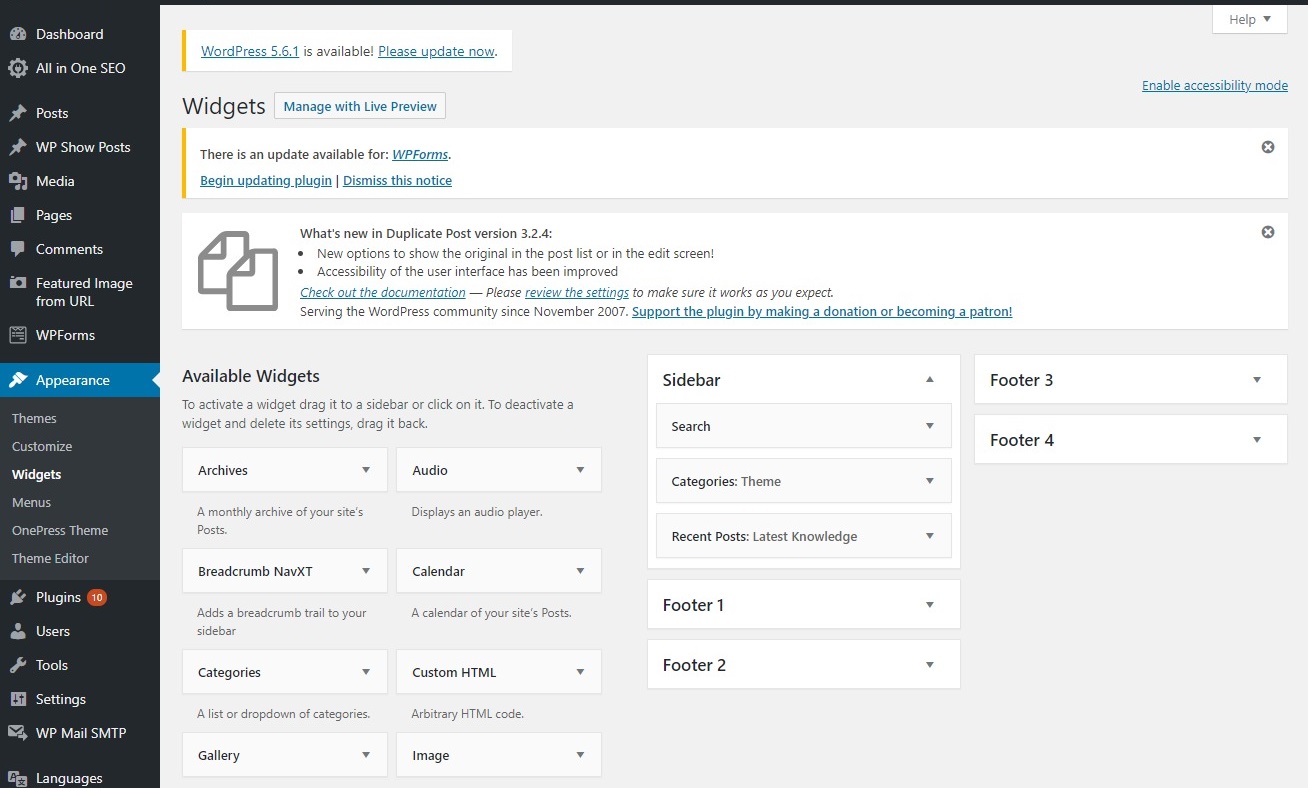Click the WPForms icon in sidebar
This screenshot has height=788, width=1308.
pyautogui.click(x=17, y=335)
